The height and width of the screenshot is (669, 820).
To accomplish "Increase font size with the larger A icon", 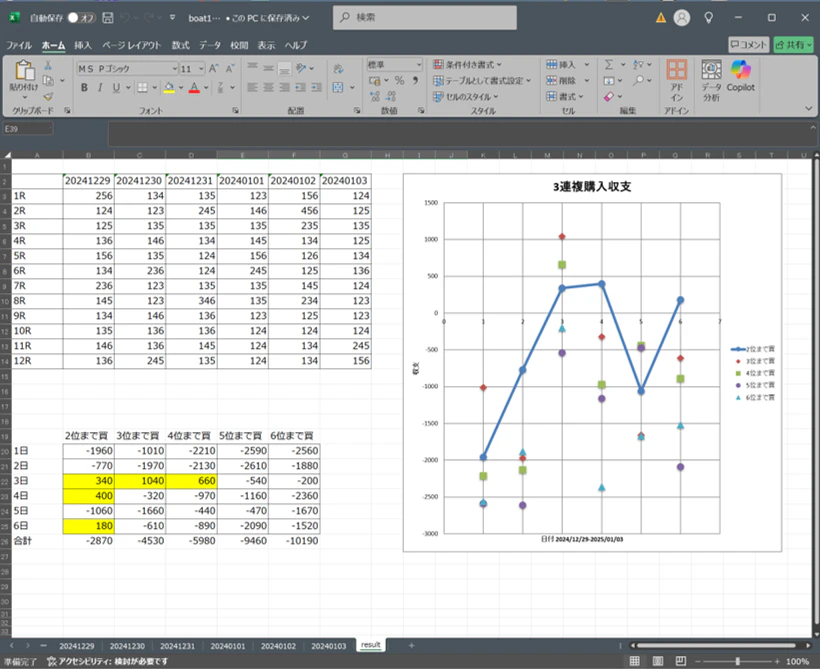I will 213,69.
